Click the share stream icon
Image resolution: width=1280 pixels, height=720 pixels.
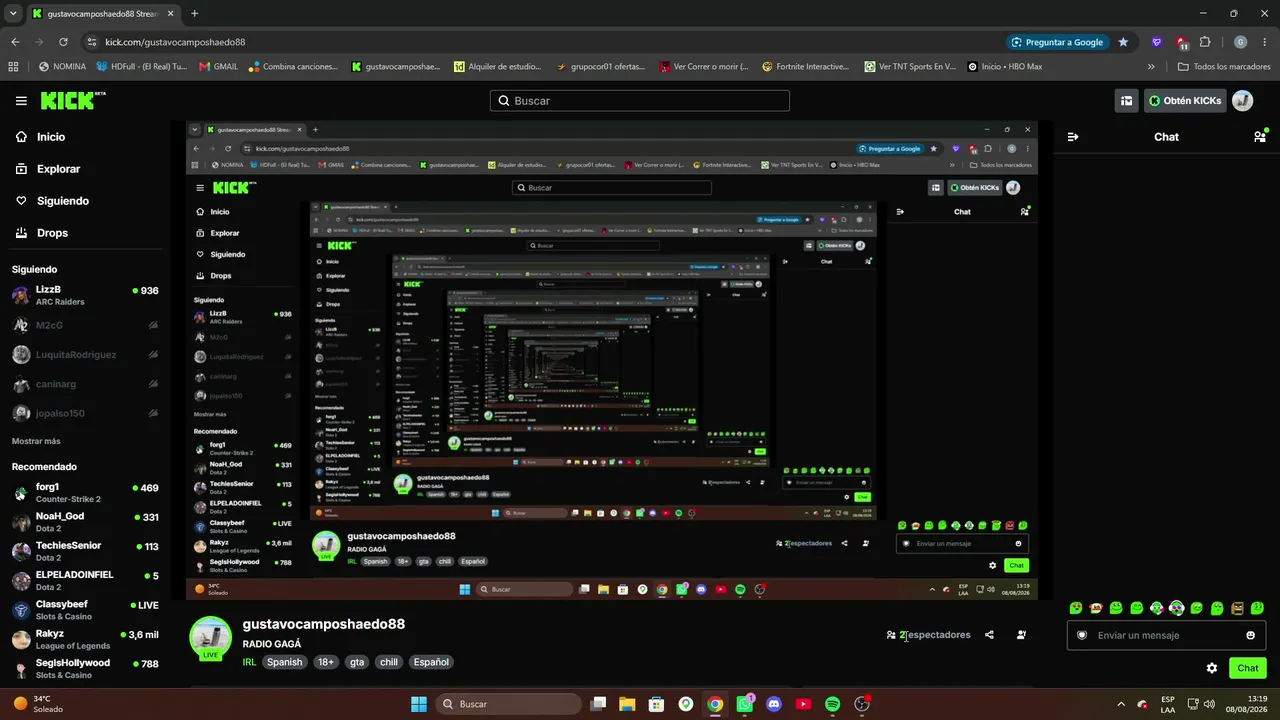tap(989, 635)
